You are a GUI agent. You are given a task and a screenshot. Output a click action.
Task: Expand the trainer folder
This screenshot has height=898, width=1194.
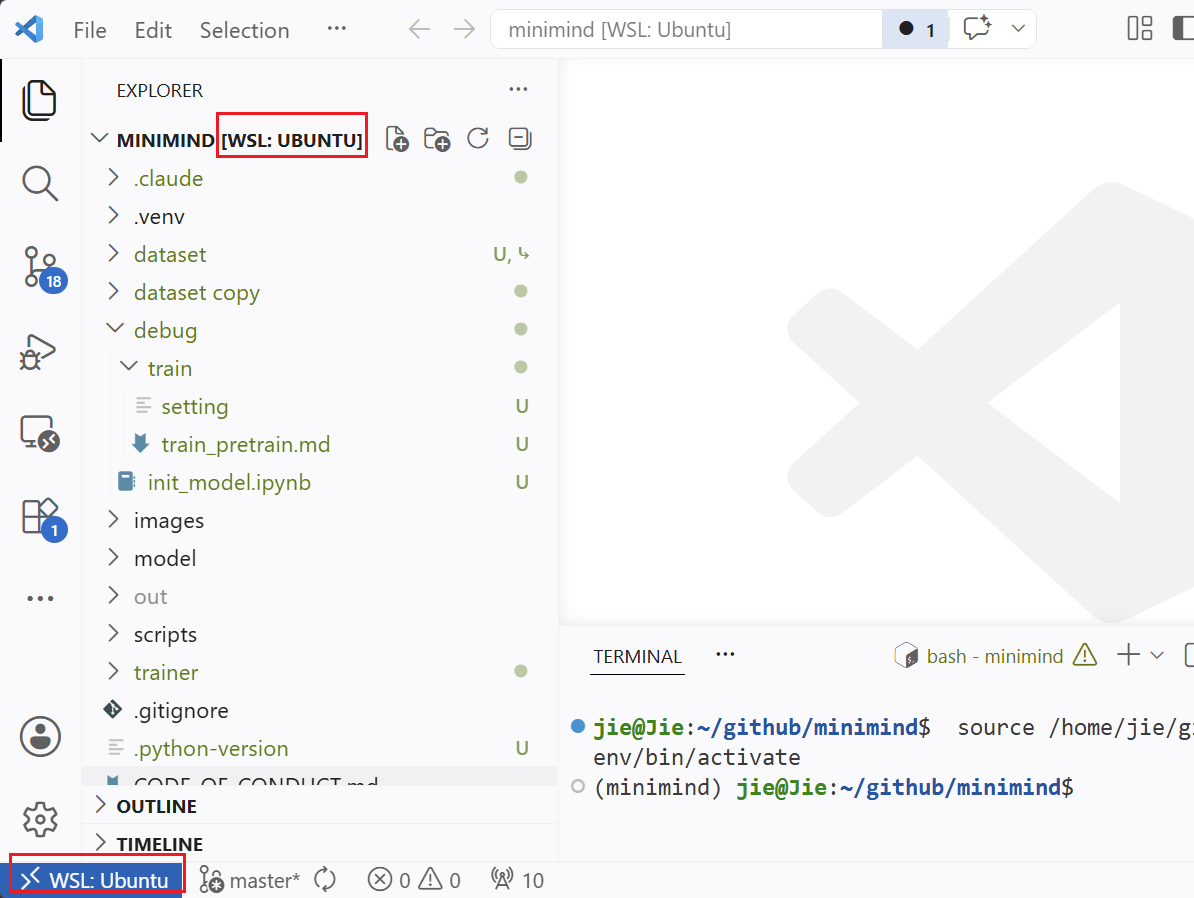320,673
